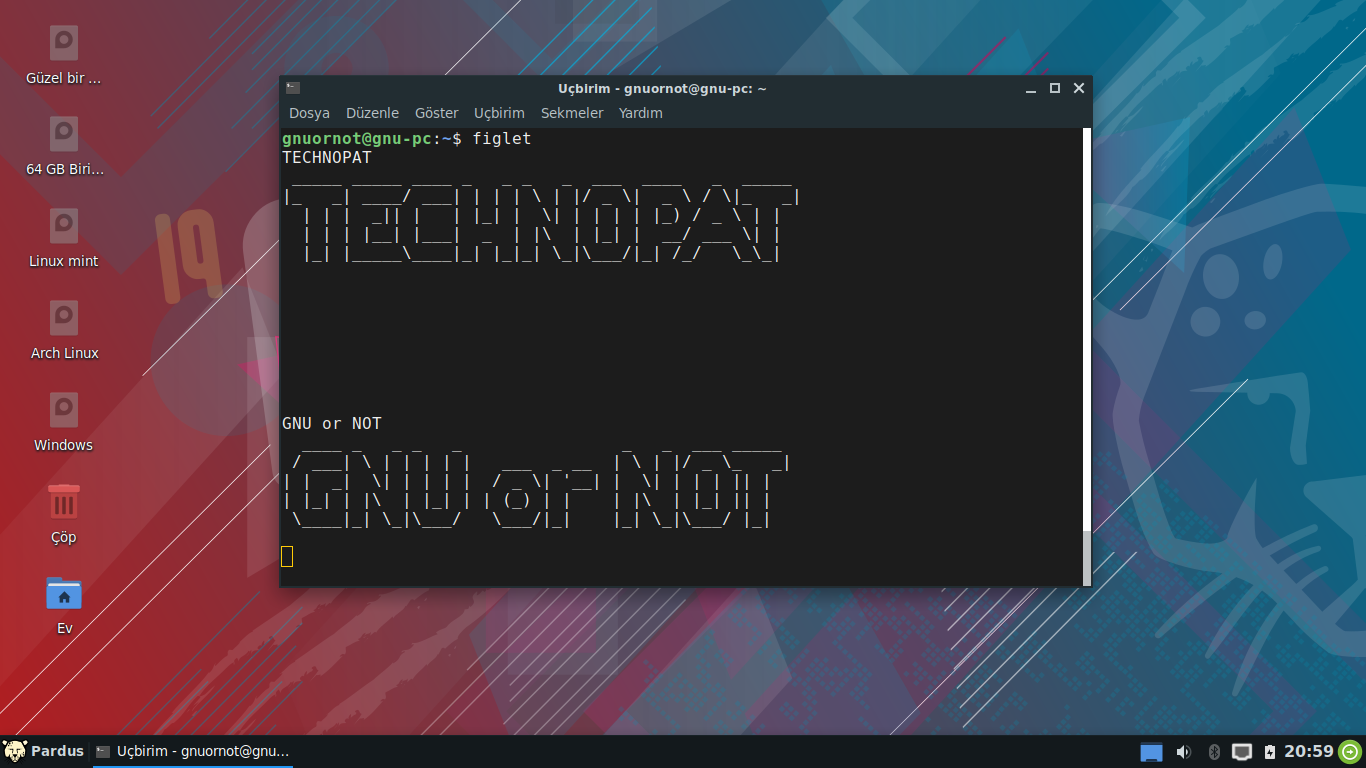Viewport: 1366px width, 768px height.
Task: Open the wired network tray icon
Action: point(1242,752)
